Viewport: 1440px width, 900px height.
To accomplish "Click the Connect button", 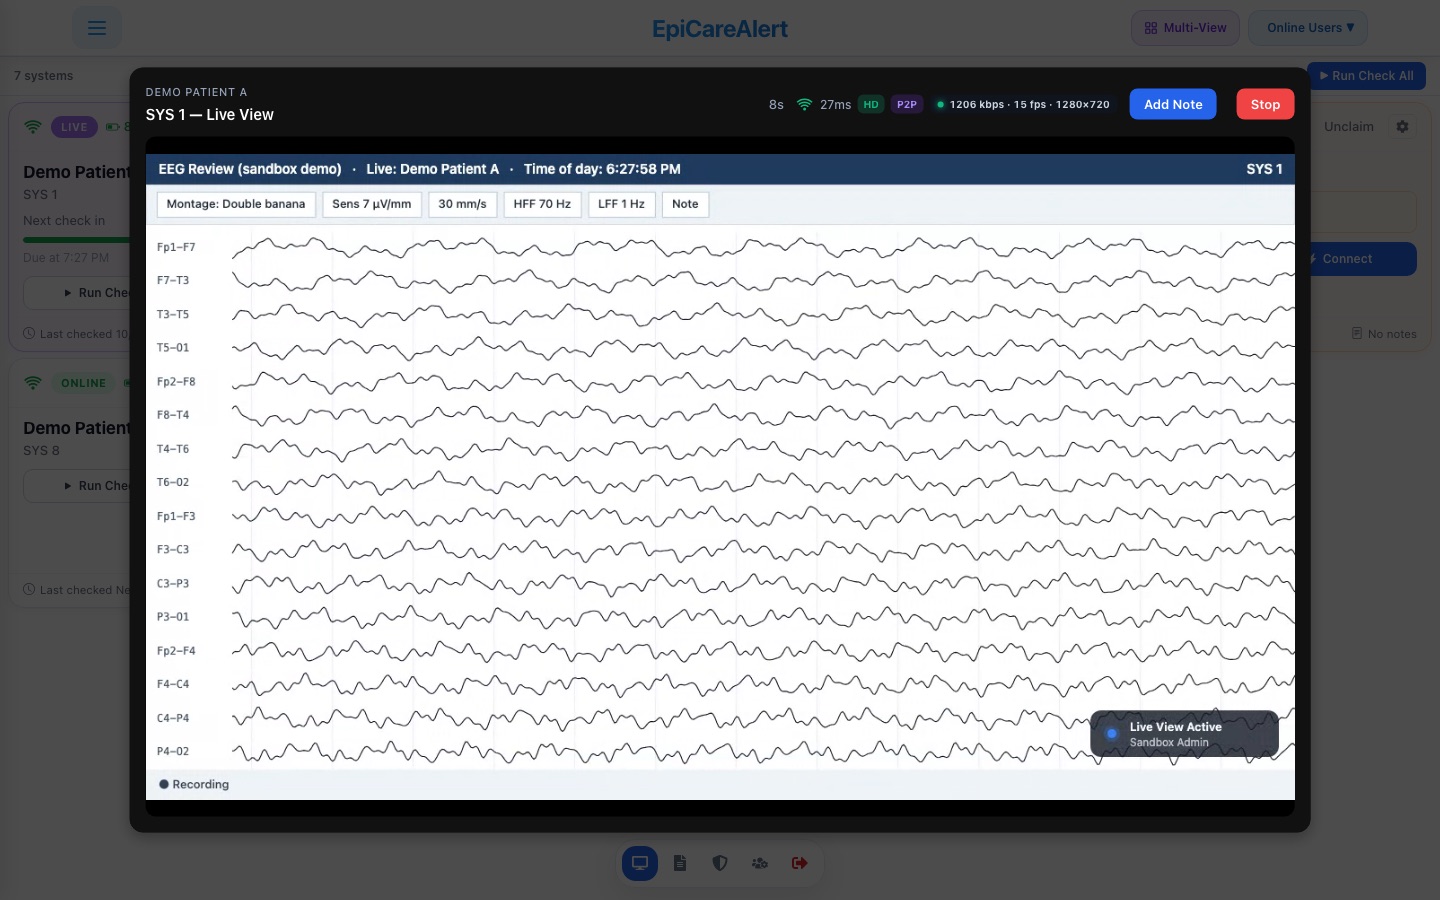I will [x=1360, y=259].
